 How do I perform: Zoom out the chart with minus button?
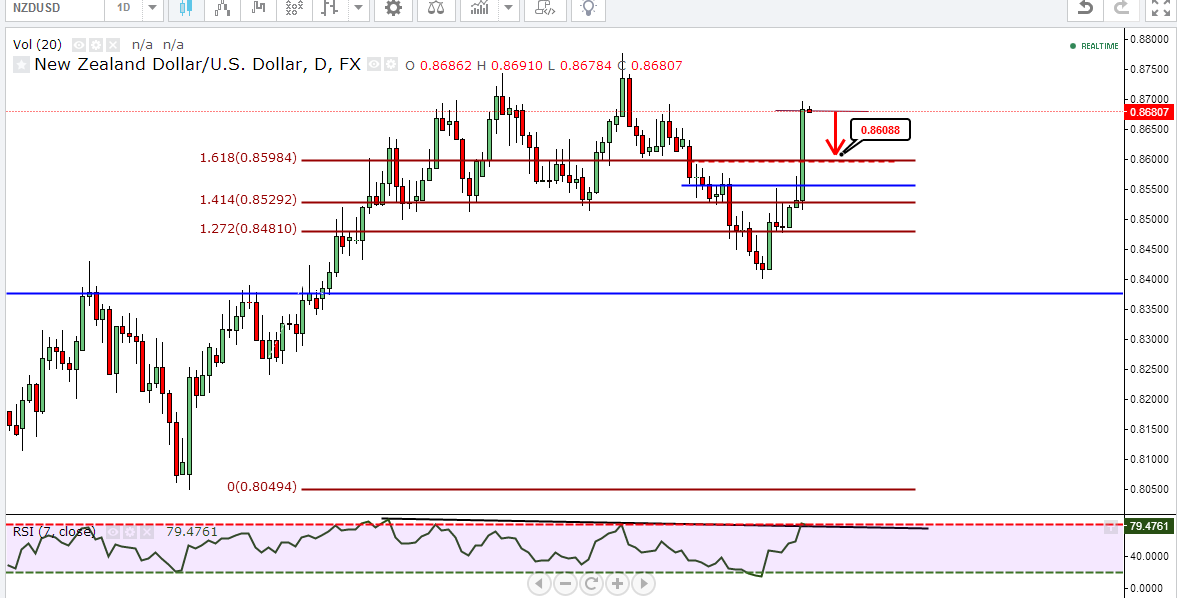pos(565,584)
